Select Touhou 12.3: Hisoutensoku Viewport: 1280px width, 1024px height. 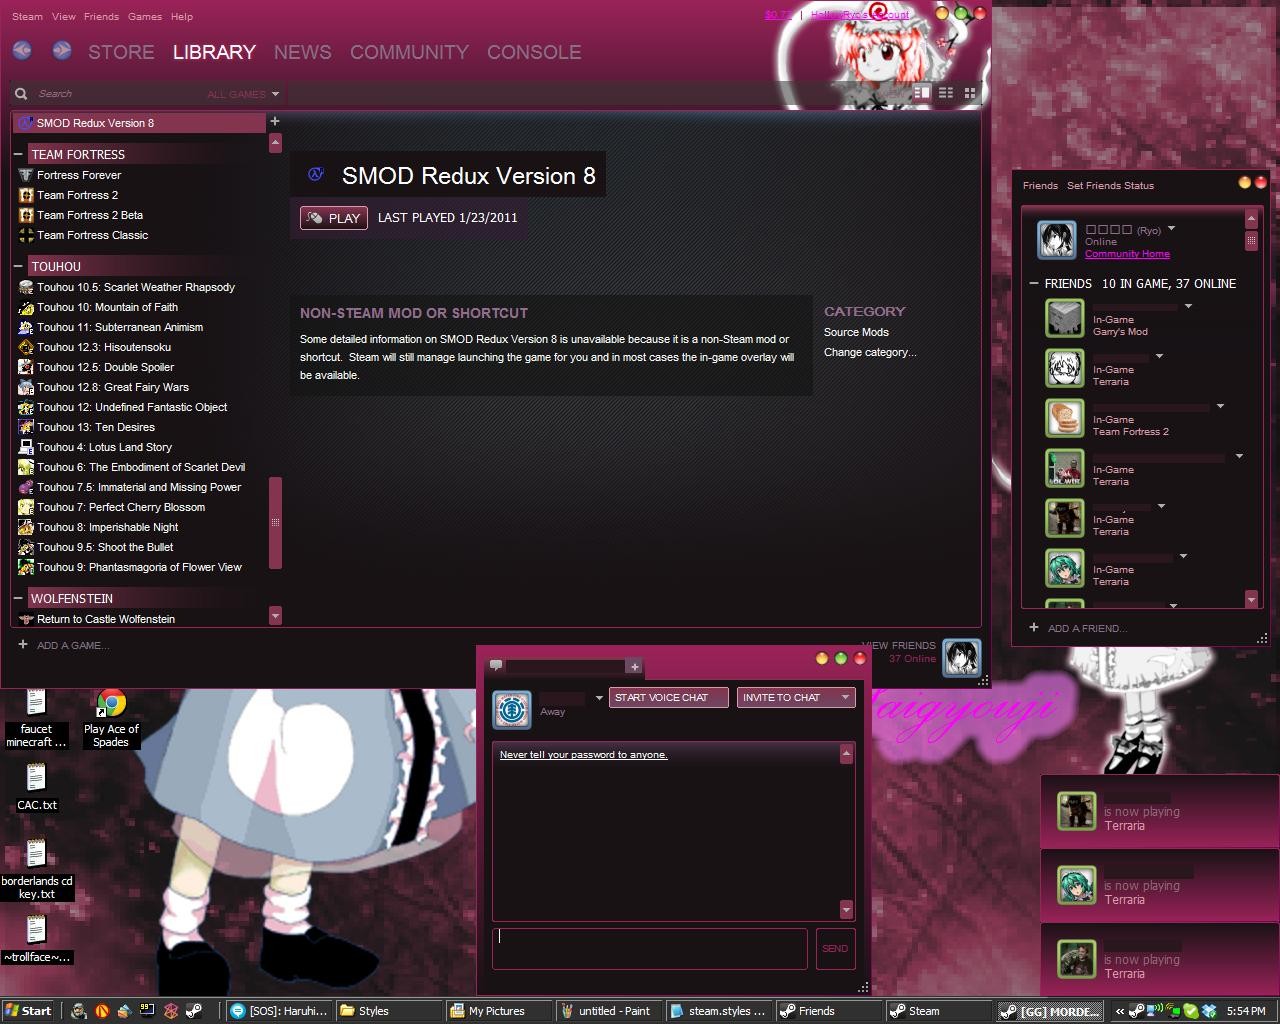point(104,347)
